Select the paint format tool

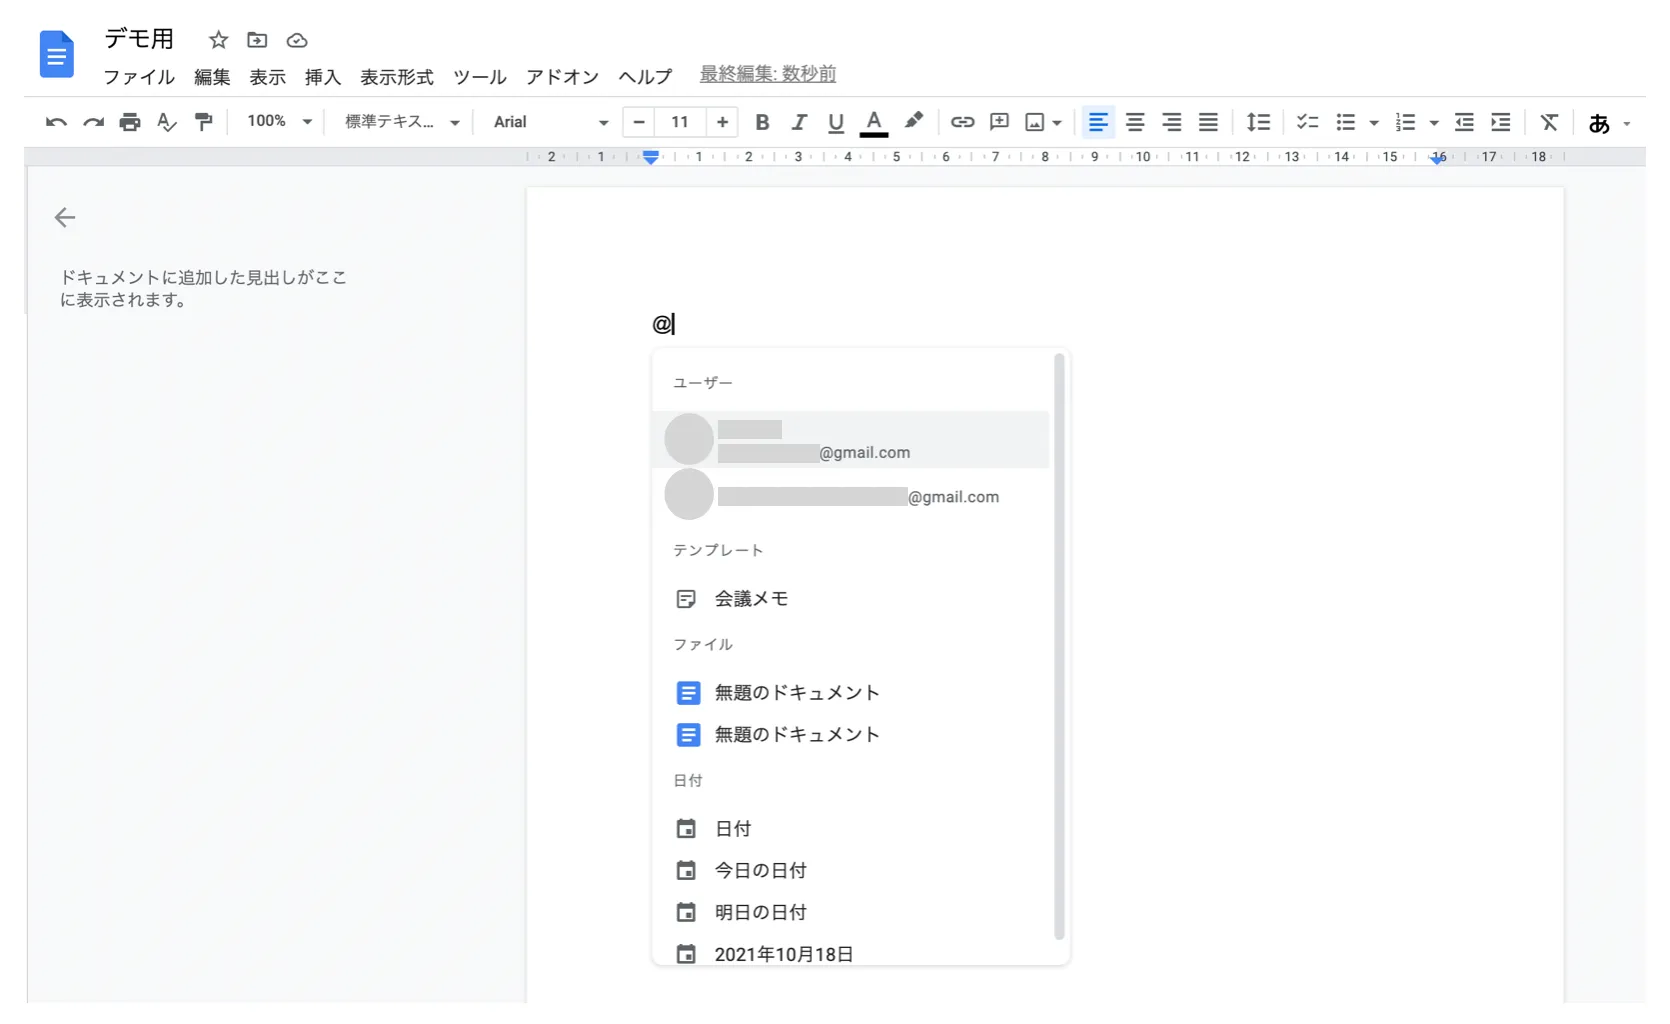pyautogui.click(x=204, y=122)
